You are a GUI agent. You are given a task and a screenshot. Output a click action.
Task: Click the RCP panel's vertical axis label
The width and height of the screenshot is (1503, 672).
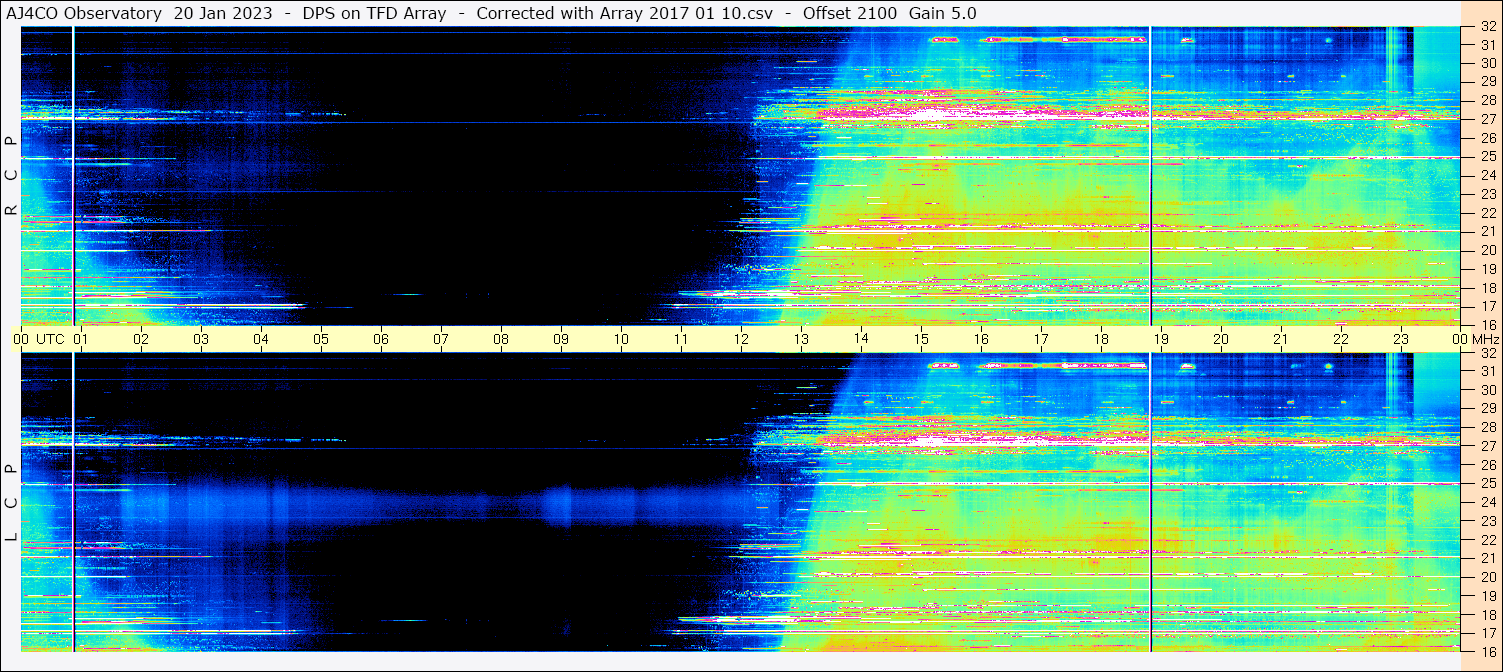click(x=11, y=177)
